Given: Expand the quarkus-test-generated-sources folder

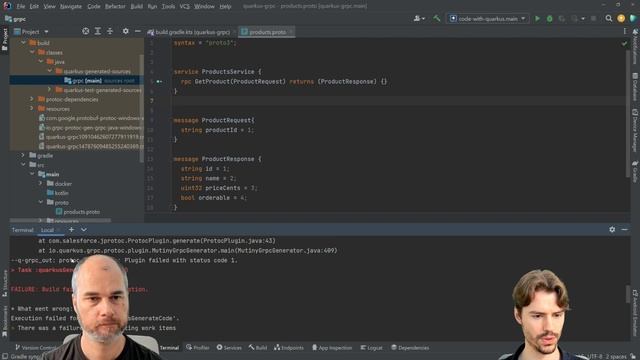Looking at the screenshot, I should coord(50,90).
